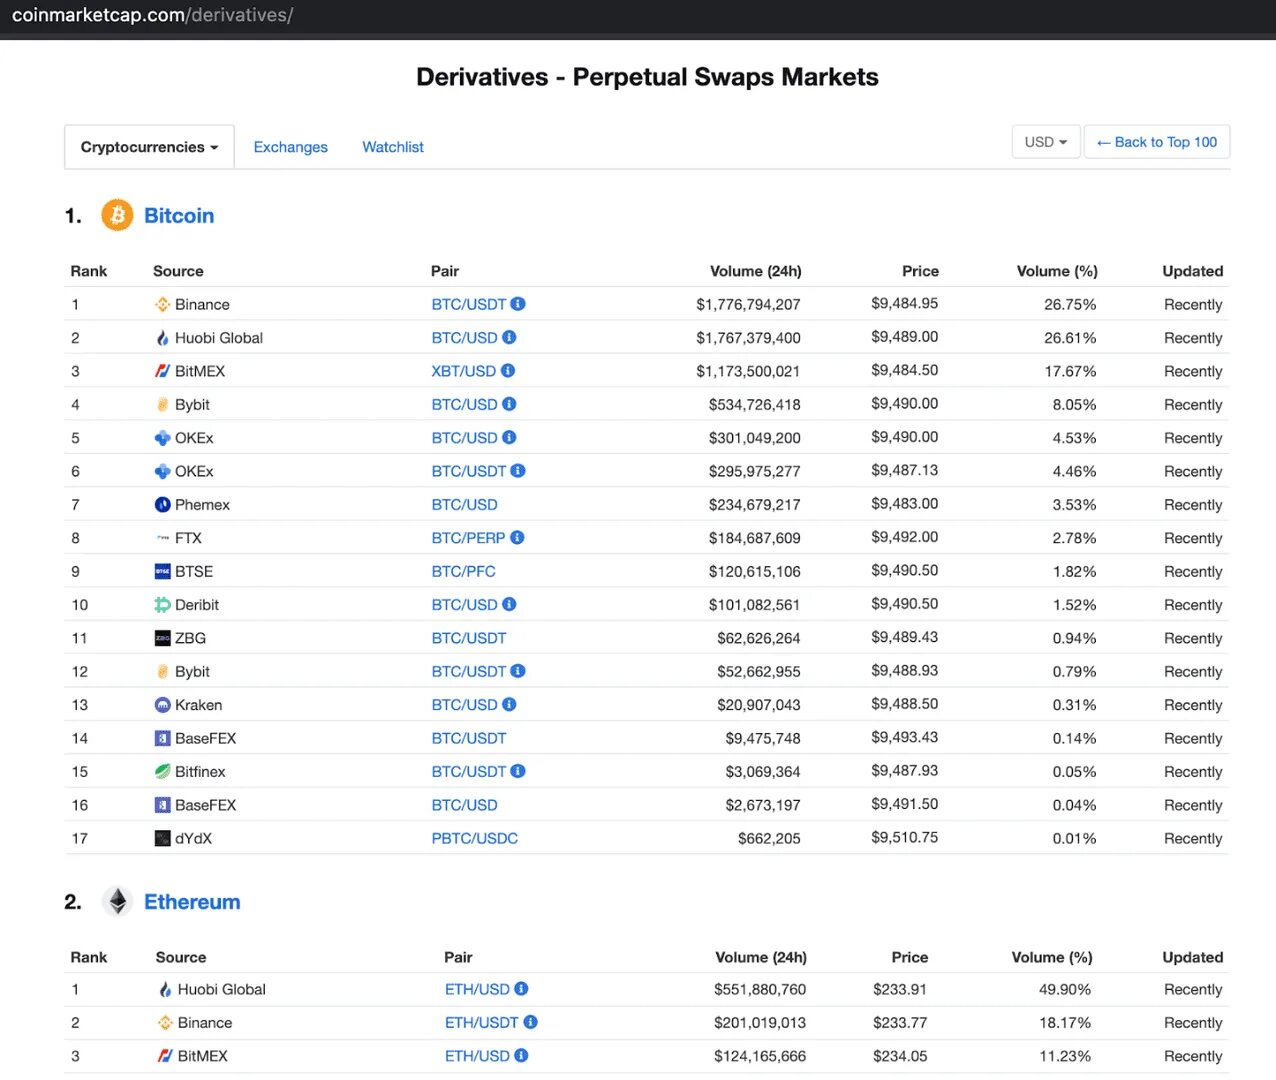Click the Volume (%) header in Ethereum table

[1052, 957]
